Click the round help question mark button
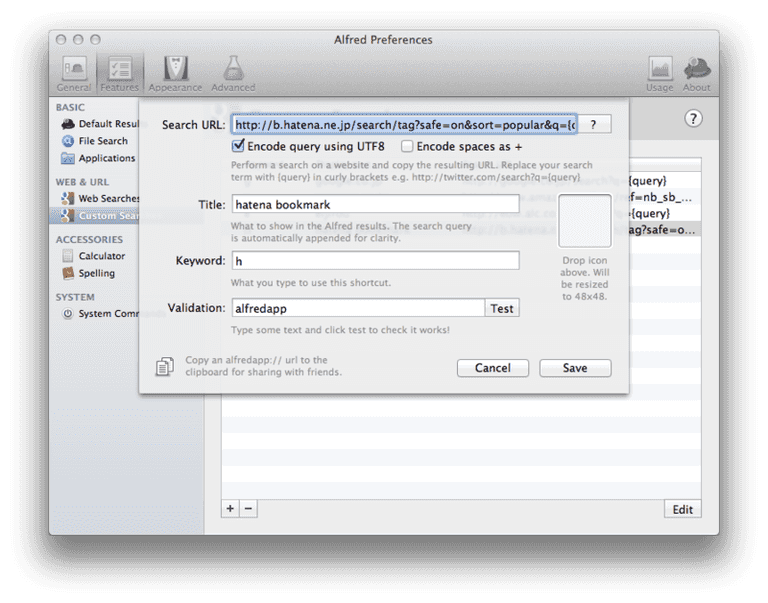Image resolution: width=768 pixels, height=603 pixels. coord(693,119)
